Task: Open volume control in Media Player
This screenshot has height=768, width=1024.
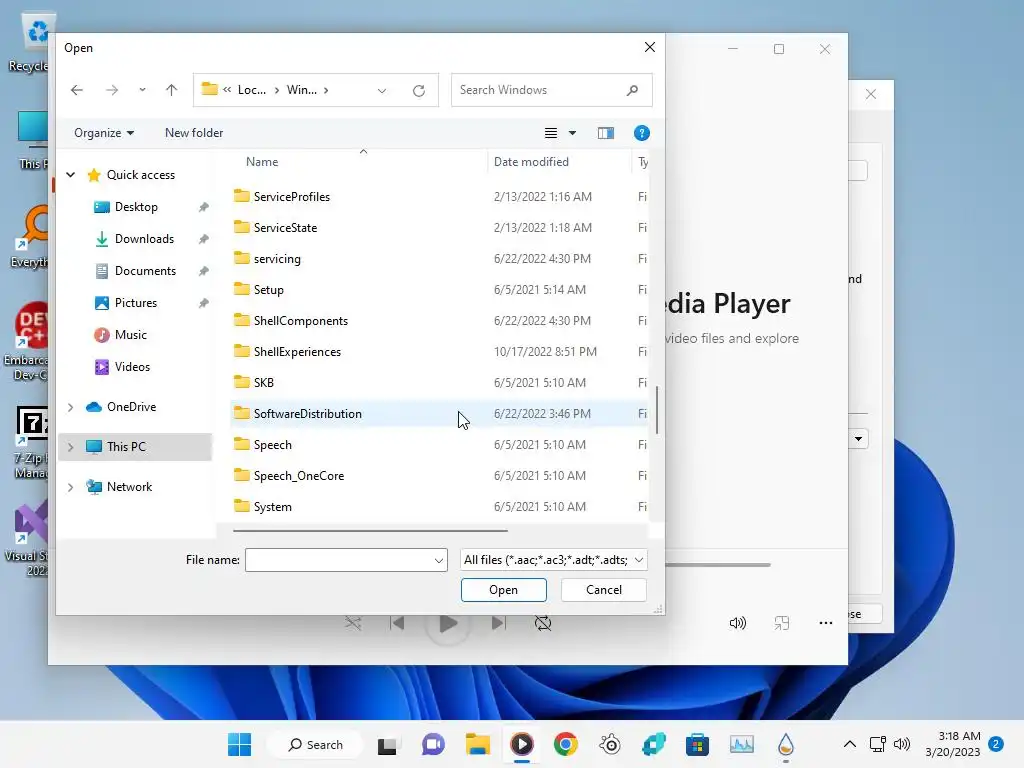Action: (737, 623)
